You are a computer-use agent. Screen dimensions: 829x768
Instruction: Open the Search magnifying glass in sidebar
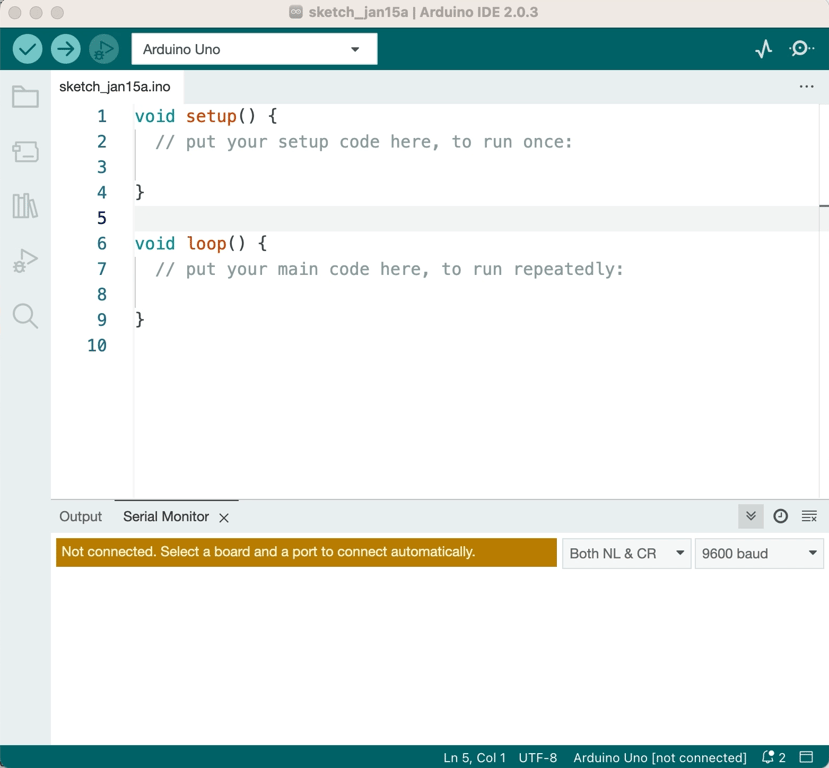click(25, 316)
